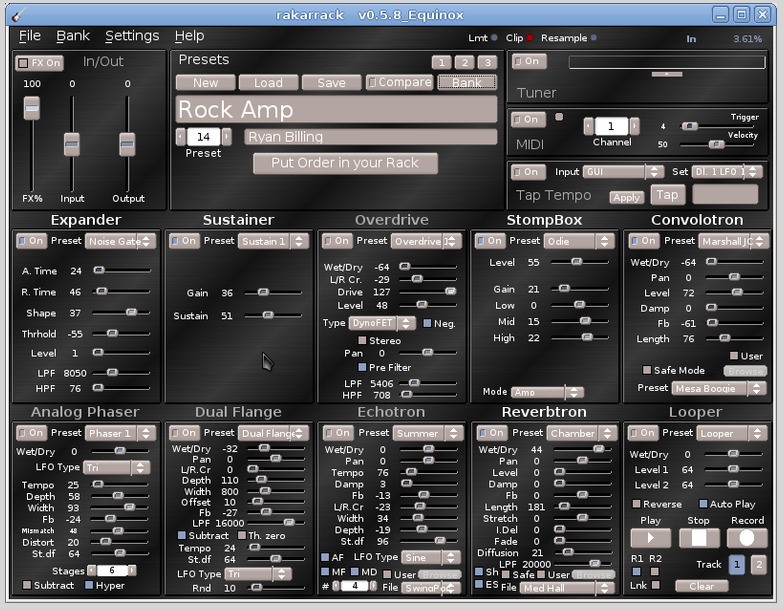Screen dimensions: 784x609
Task: Click Put Order in your Rack
Action: coord(345,163)
